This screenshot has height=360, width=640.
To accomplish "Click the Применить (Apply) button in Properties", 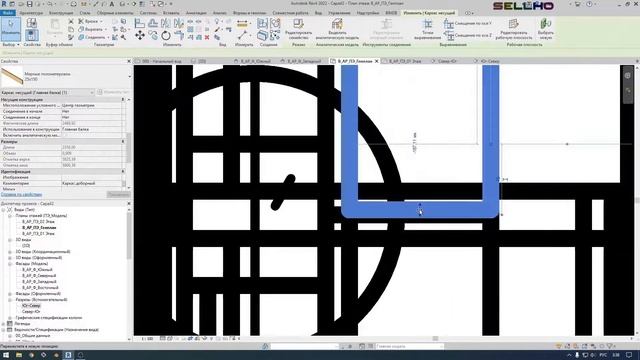I will [118, 195].
